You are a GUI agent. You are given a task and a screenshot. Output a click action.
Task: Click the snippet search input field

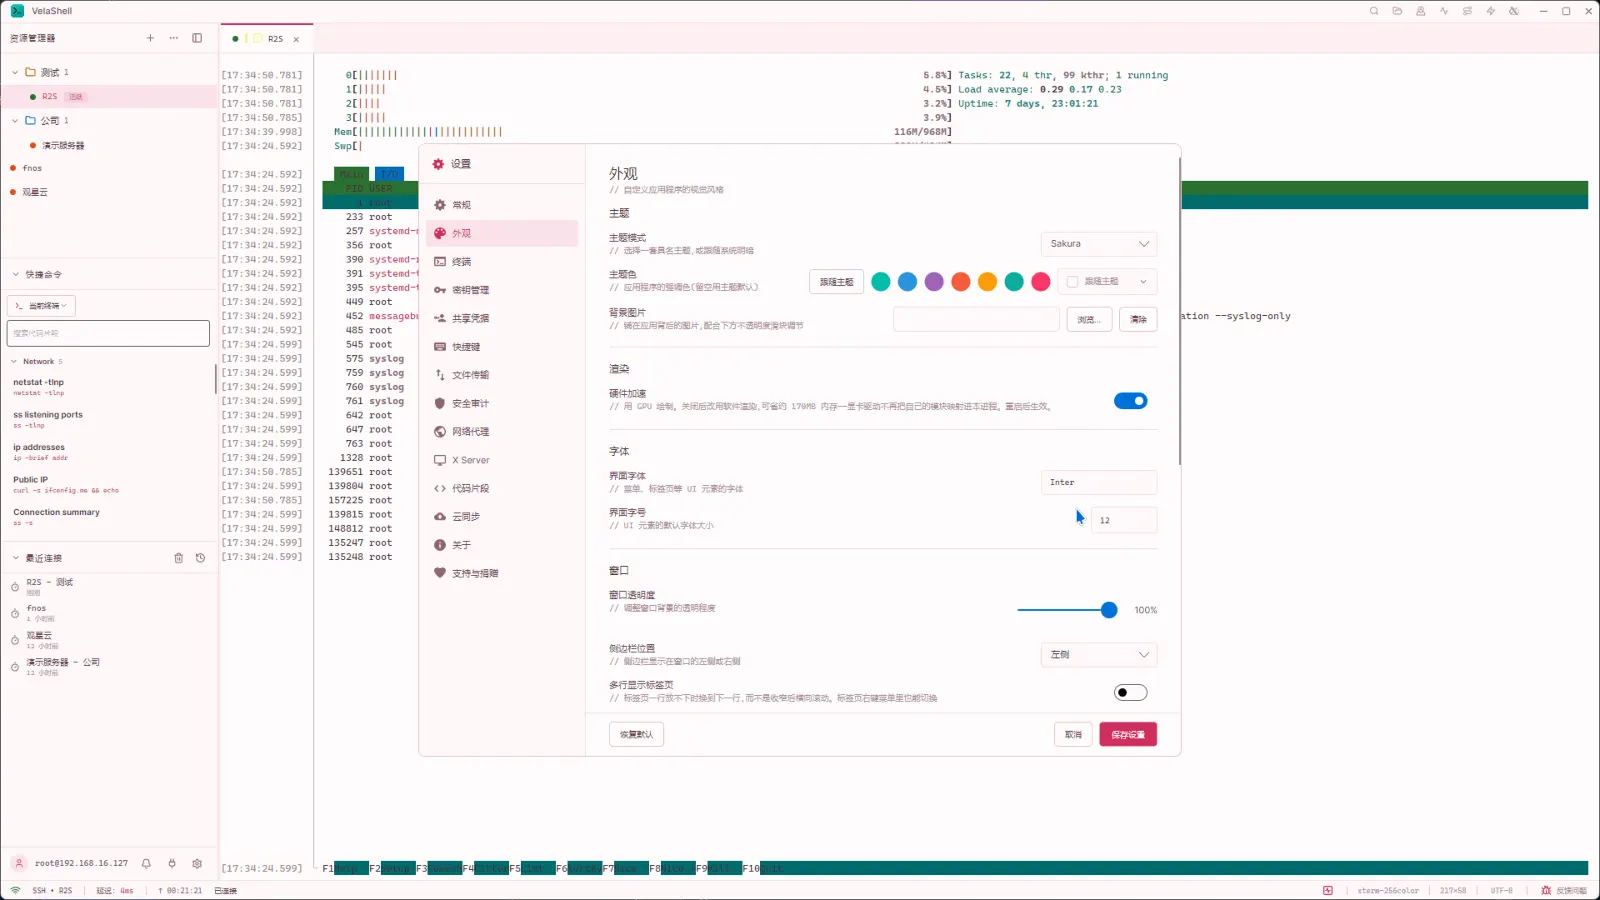[x=108, y=333]
